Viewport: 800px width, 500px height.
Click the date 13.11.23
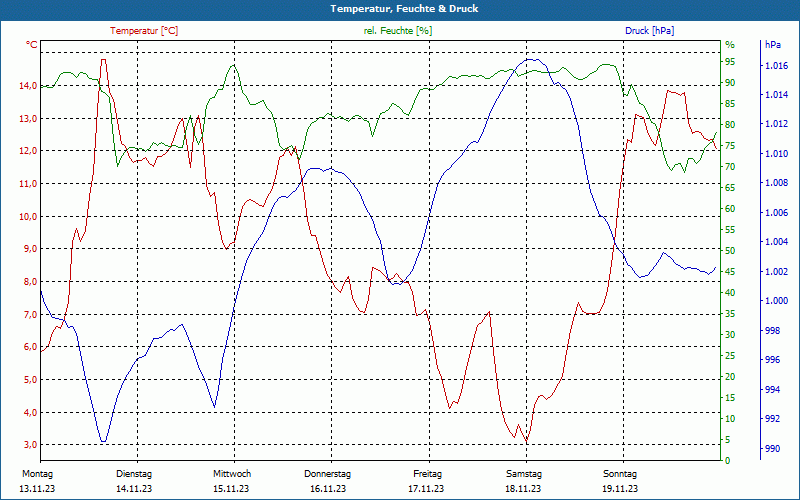[37, 489]
